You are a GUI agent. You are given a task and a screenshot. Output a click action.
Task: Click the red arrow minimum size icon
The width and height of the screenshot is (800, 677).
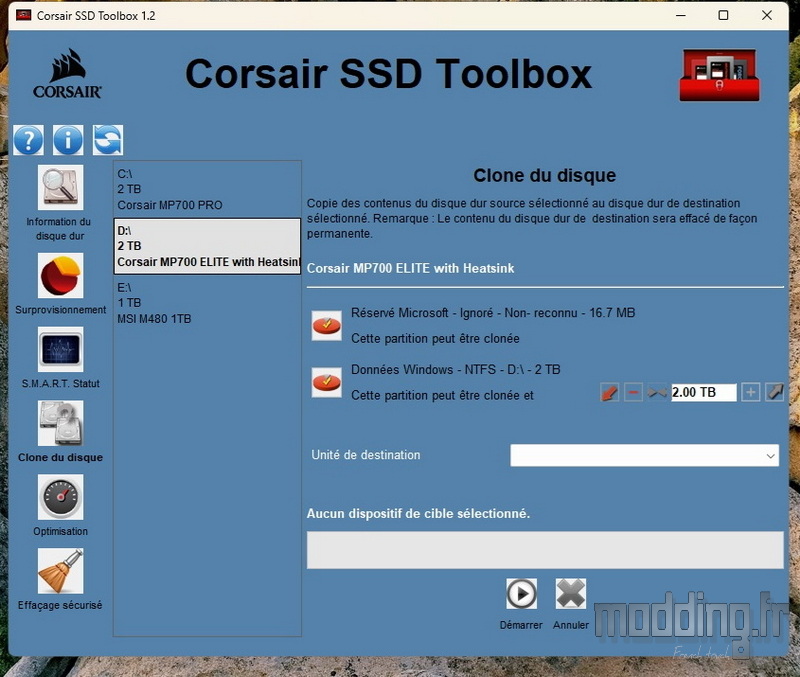pyautogui.click(x=610, y=392)
